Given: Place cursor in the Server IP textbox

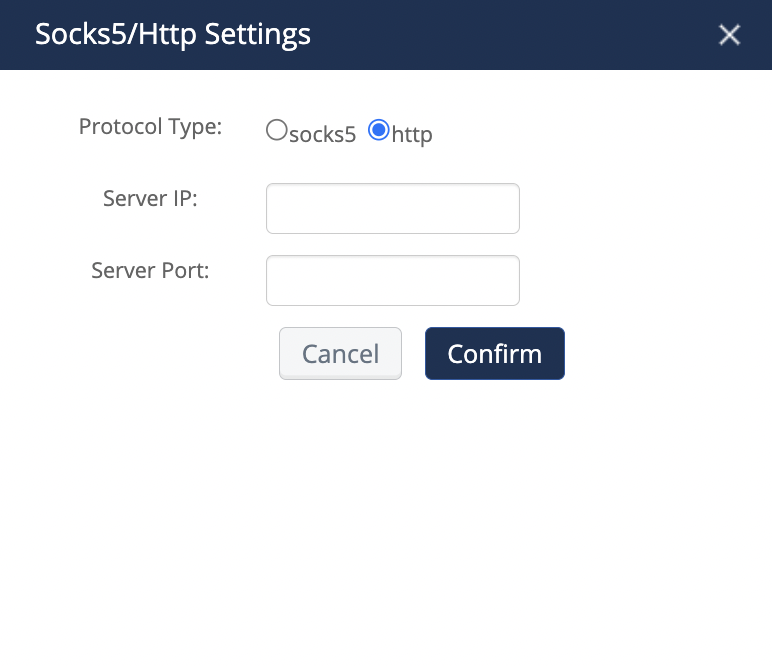Looking at the screenshot, I should [392, 208].
